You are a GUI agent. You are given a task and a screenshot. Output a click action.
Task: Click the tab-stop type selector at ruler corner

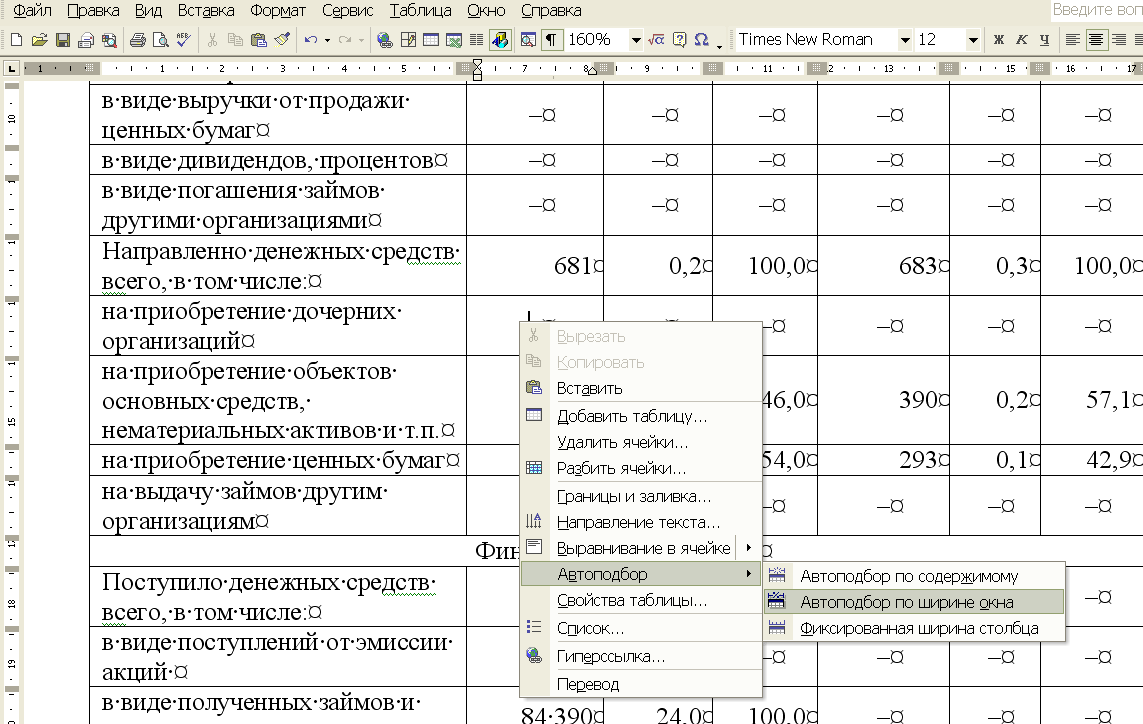[11, 69]
